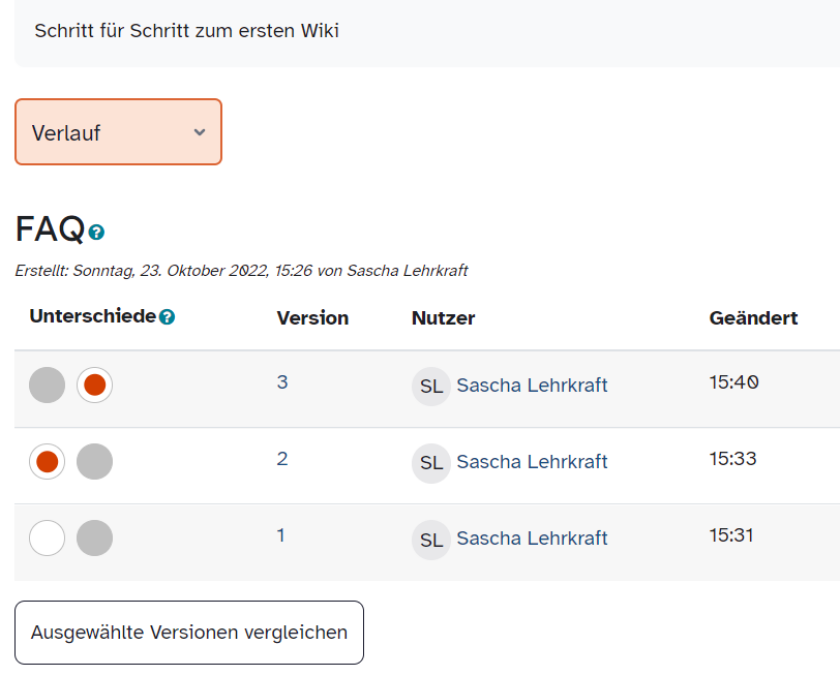Select the left radio button for version 3

47,384
